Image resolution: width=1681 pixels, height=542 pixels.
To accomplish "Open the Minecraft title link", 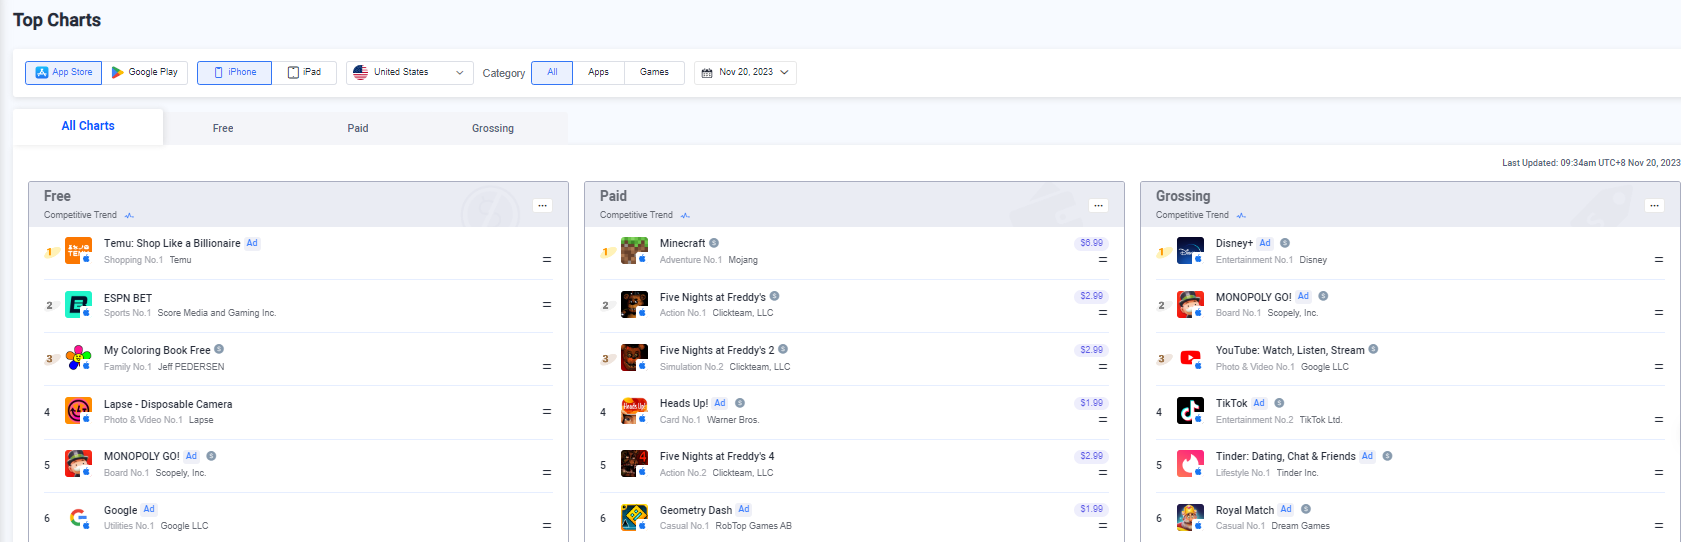I will tap(682, 243).
